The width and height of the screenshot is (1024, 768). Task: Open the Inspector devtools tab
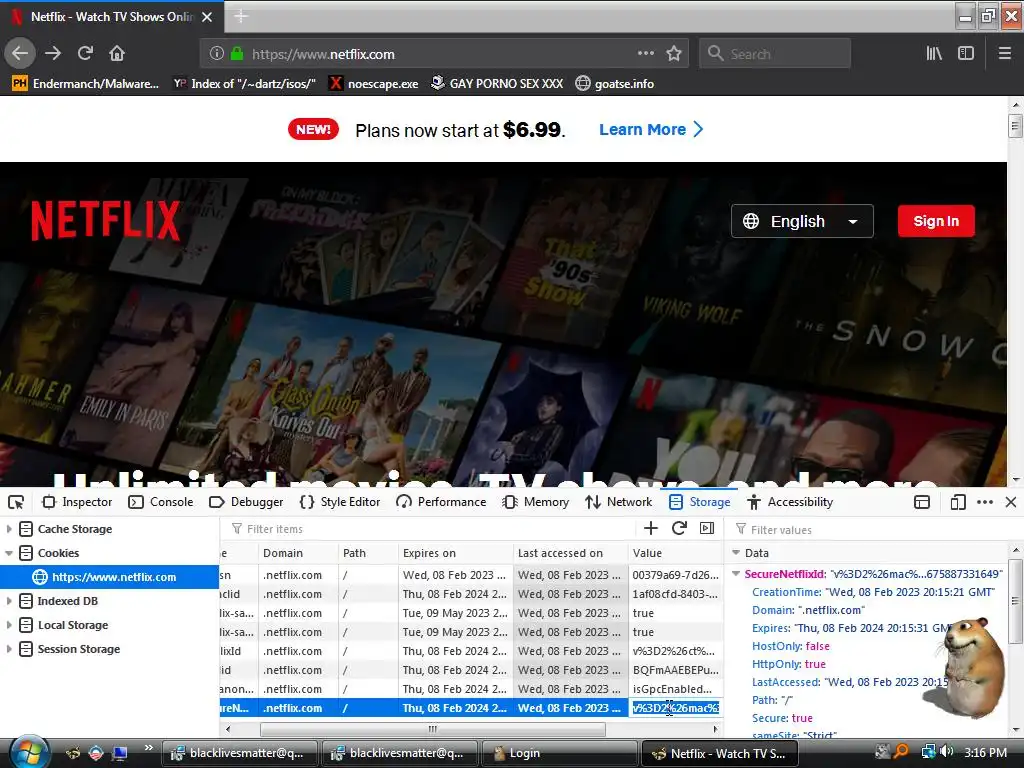77,502
